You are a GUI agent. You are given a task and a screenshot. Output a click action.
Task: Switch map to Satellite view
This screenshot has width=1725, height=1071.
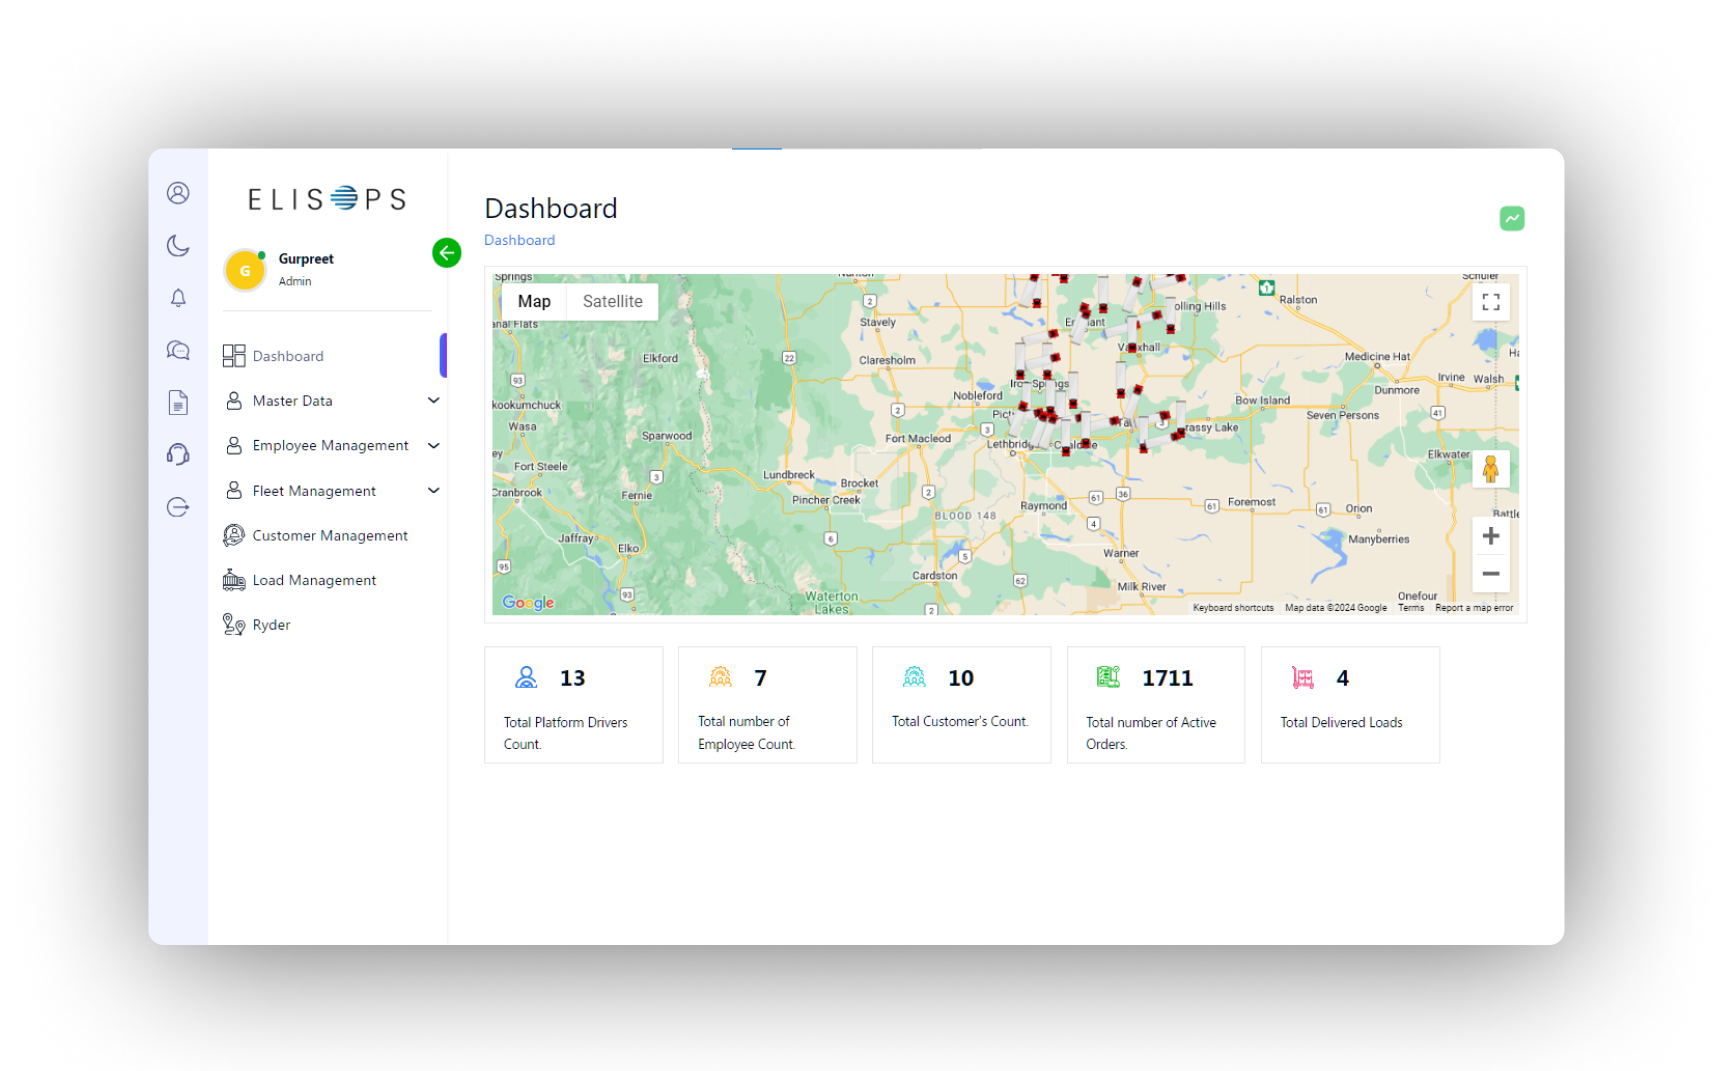pos(612,301)
